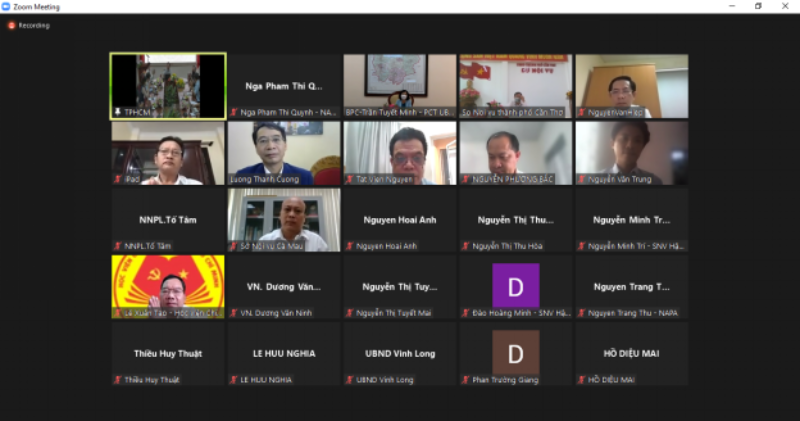Click brown D avatar of Phan Trường Giang
Viewport: 800px width, 421px height.
(515, 352)
